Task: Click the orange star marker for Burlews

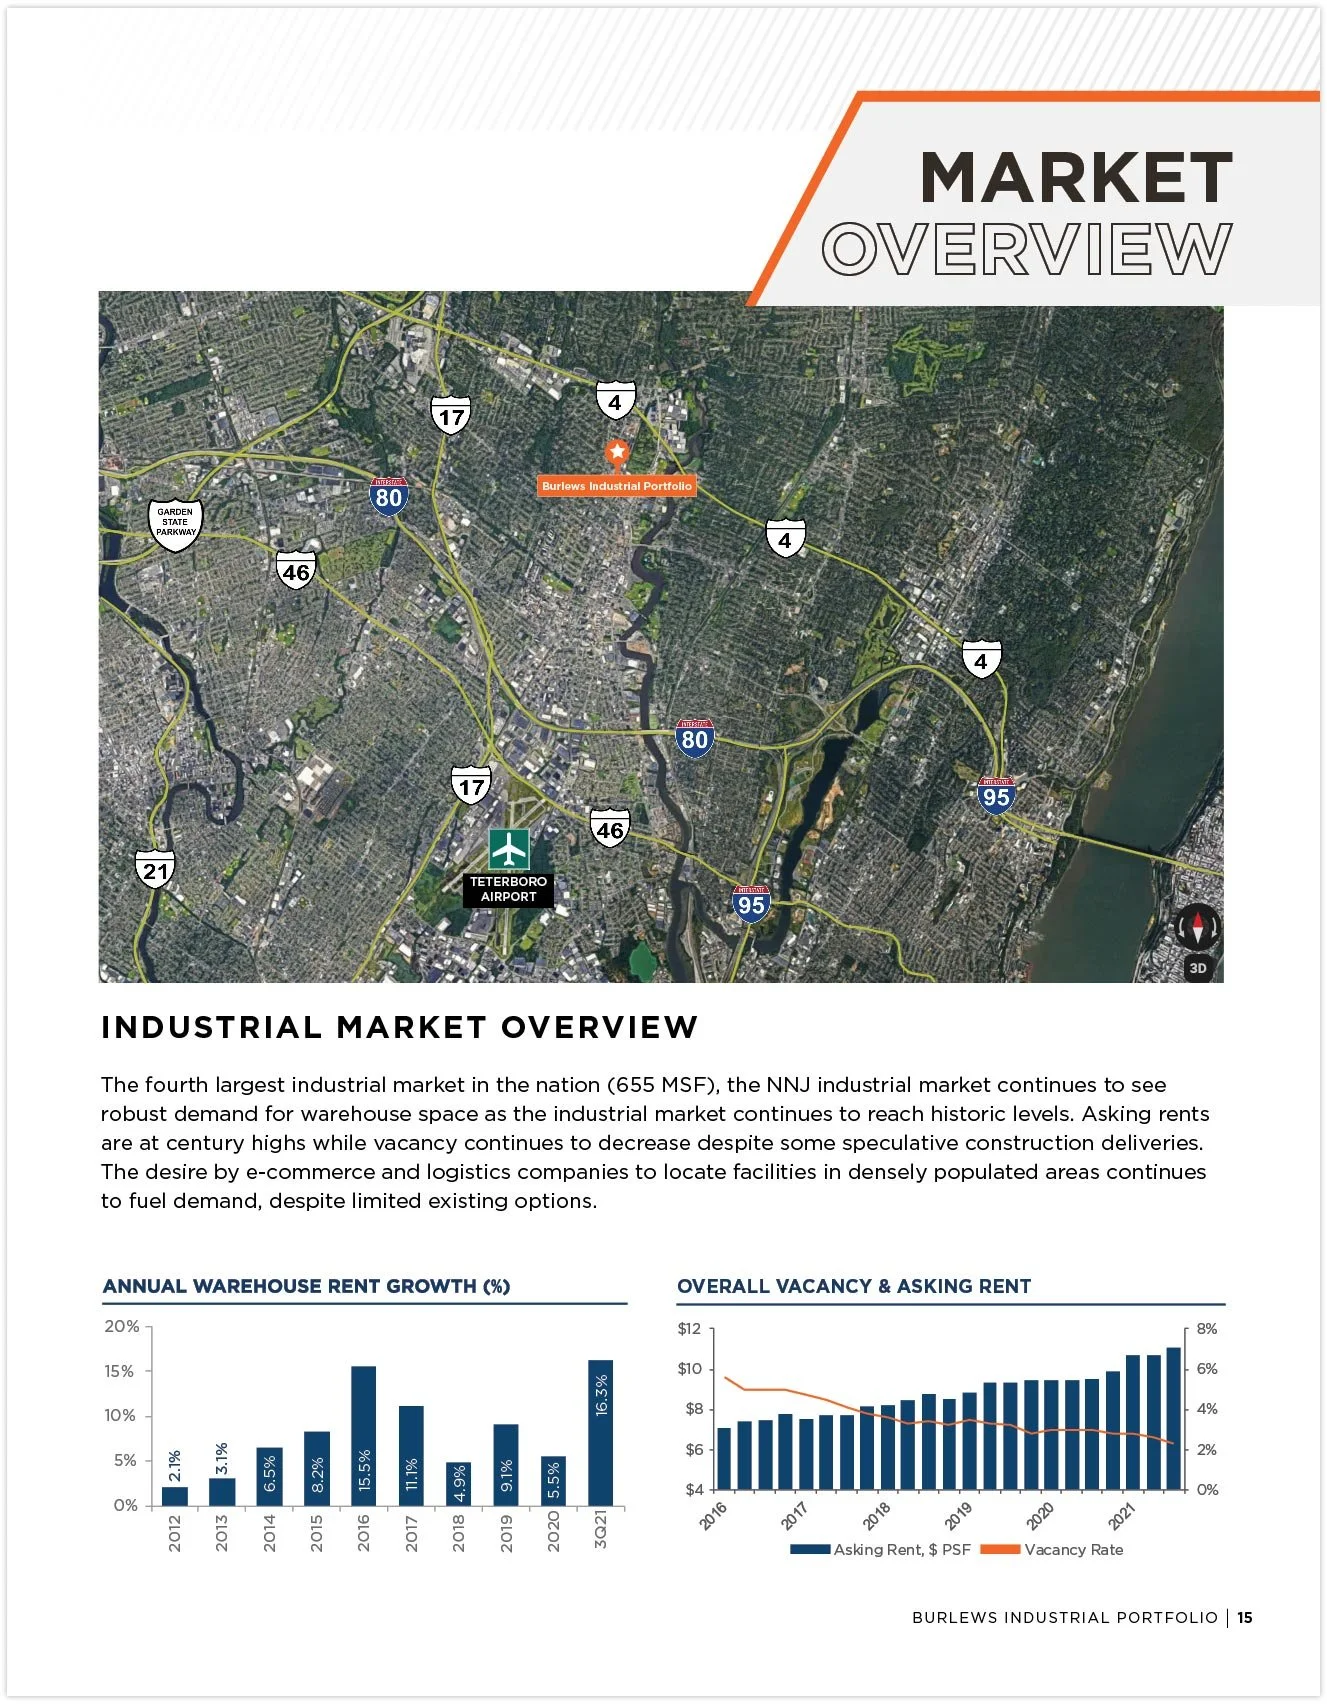Action: click(x=617, y=453)
